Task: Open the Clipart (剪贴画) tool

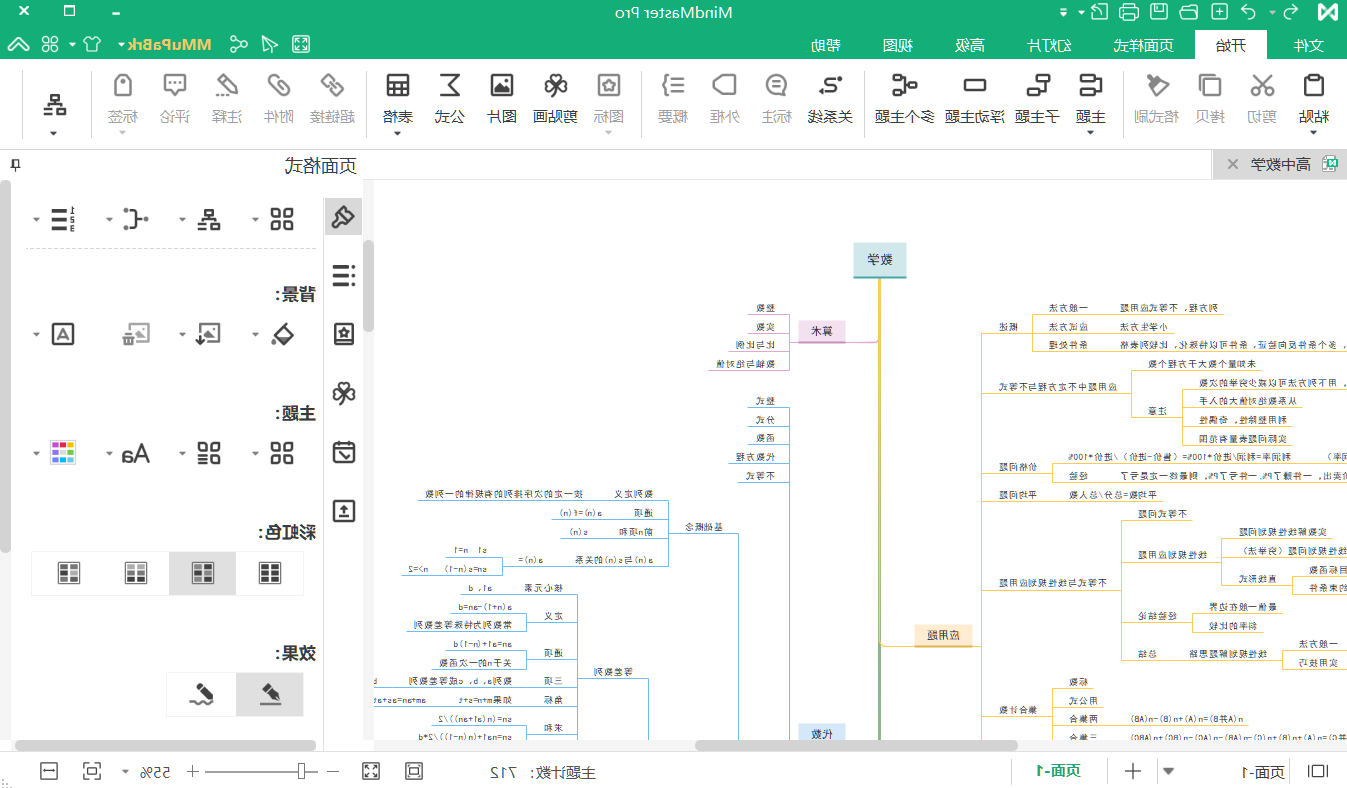Action: pos(555,98)
